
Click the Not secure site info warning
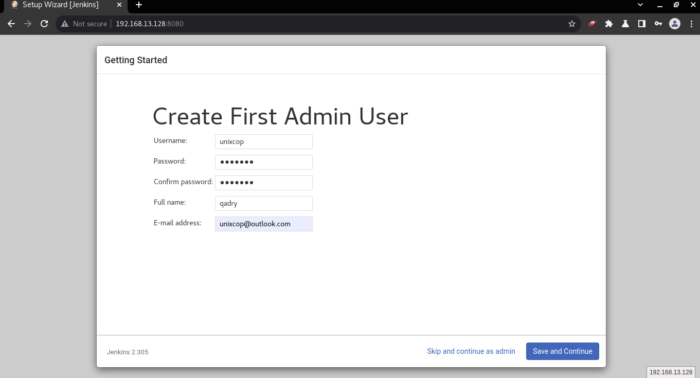(x=84, y=24)
